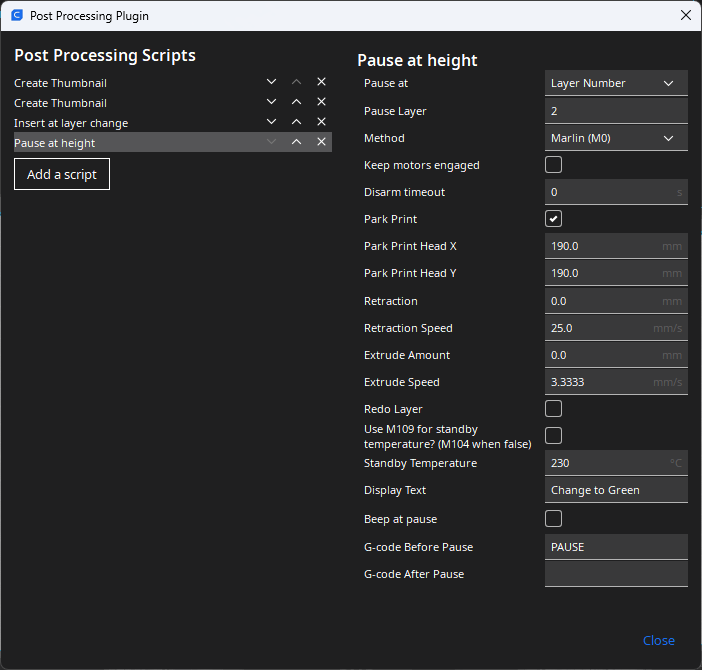This screenshot has height=670, width=702.
Task: Edit the Extrude Speed field
Action: 616,382
